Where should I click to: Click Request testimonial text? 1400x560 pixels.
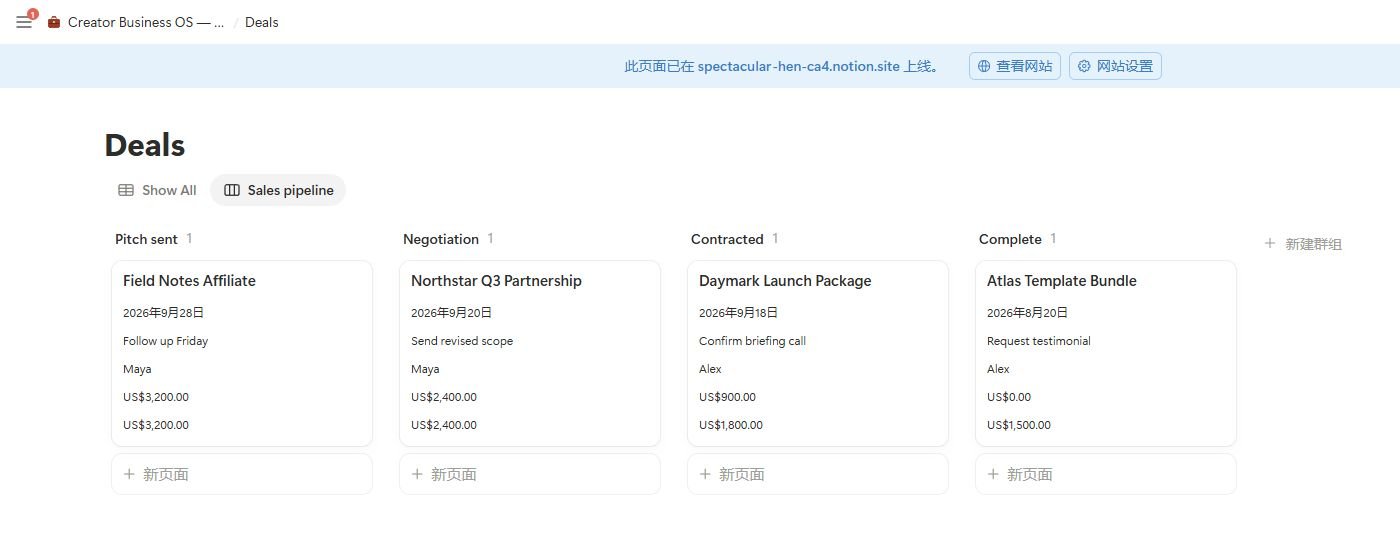point(1039,341)
